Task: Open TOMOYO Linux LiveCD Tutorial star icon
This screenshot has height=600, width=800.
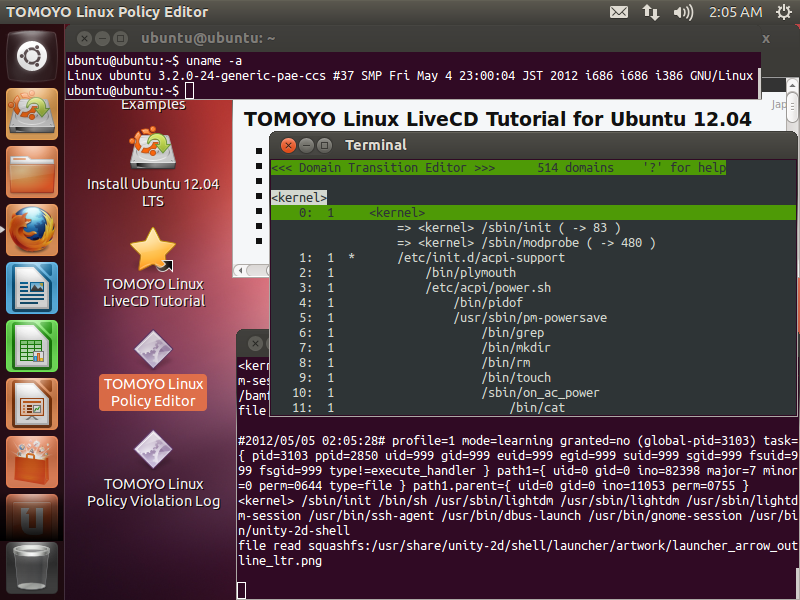Action: (x=154, y=267)
